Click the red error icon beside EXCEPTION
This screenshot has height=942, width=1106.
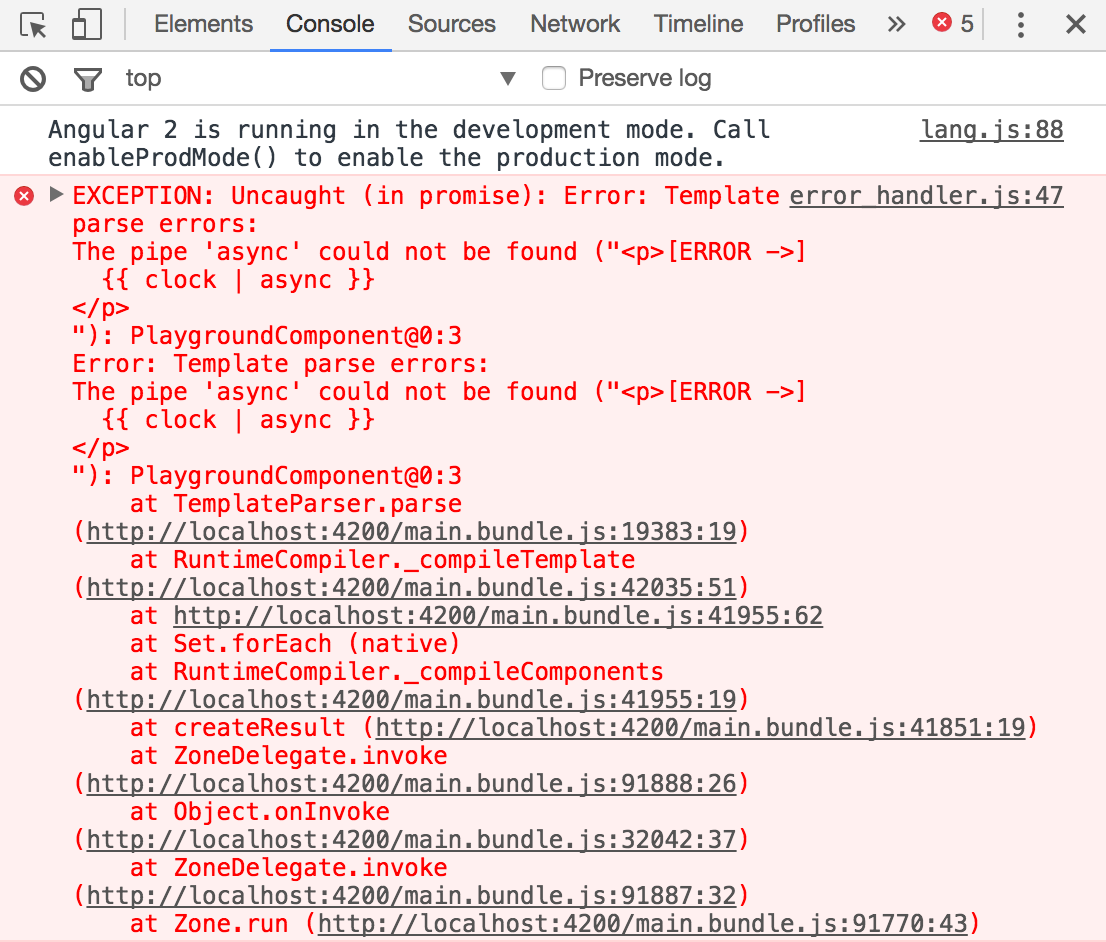click(24, 195)
